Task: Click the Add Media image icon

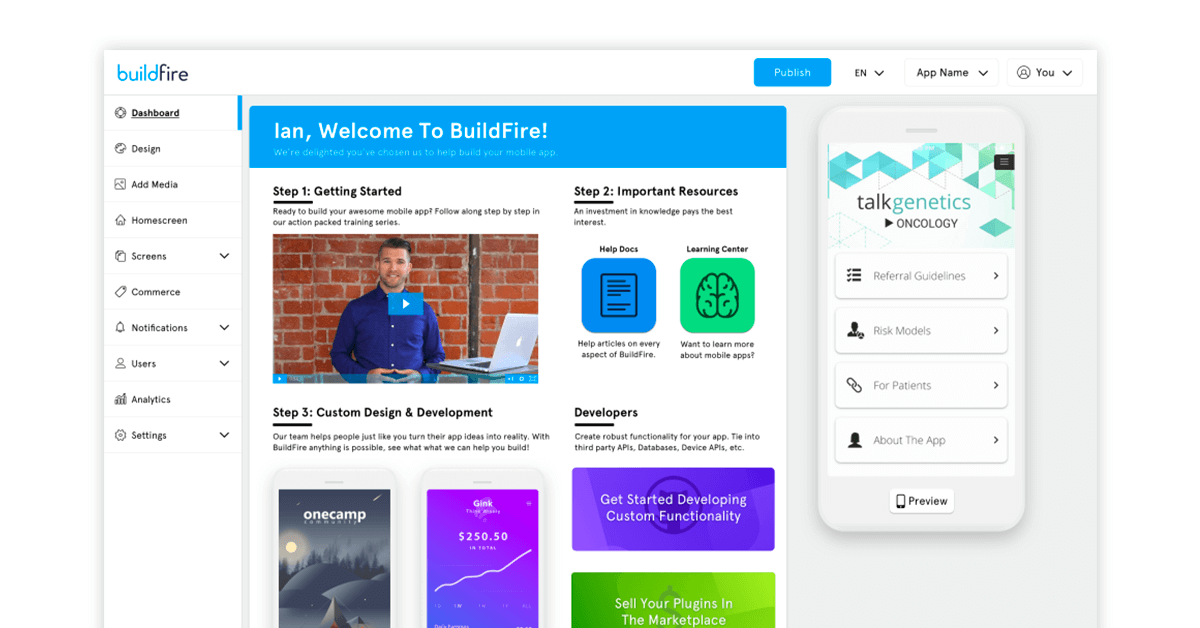Action: click(x=120, y=184)
